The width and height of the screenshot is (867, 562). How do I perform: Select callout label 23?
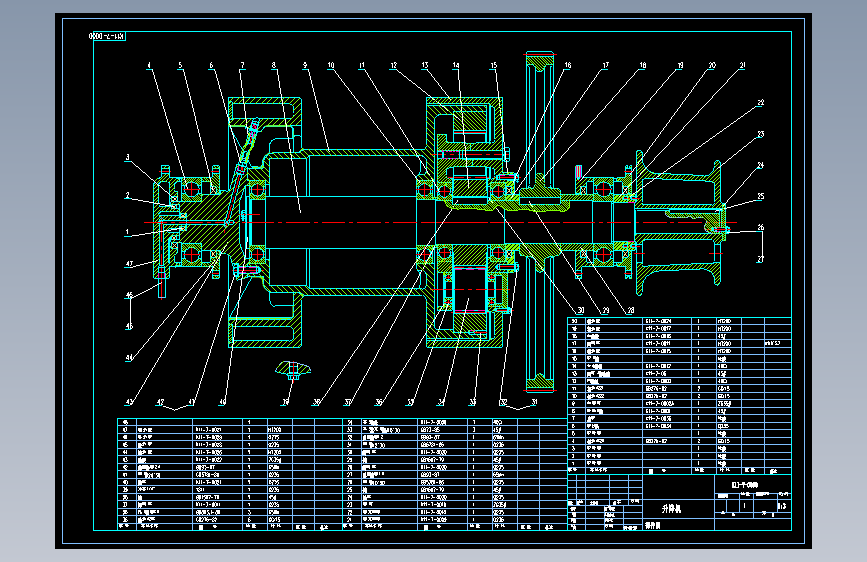[x=761, y=134]
